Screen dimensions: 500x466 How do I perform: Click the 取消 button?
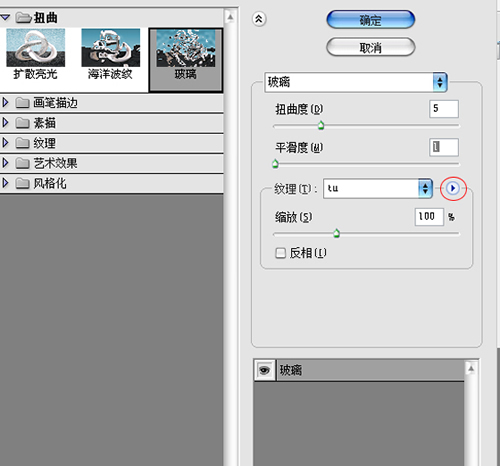pos(371,47)
